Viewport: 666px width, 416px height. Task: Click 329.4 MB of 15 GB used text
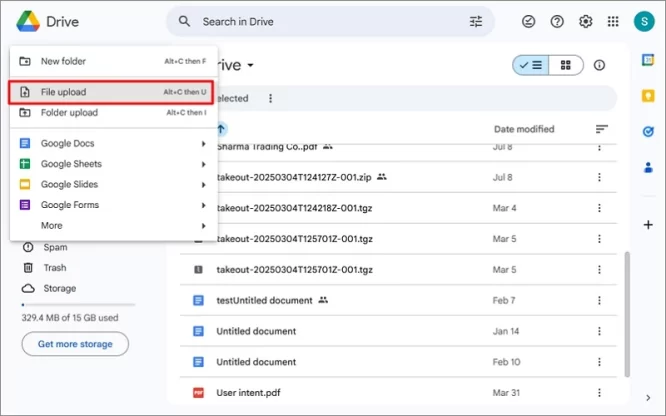(70, 318)
